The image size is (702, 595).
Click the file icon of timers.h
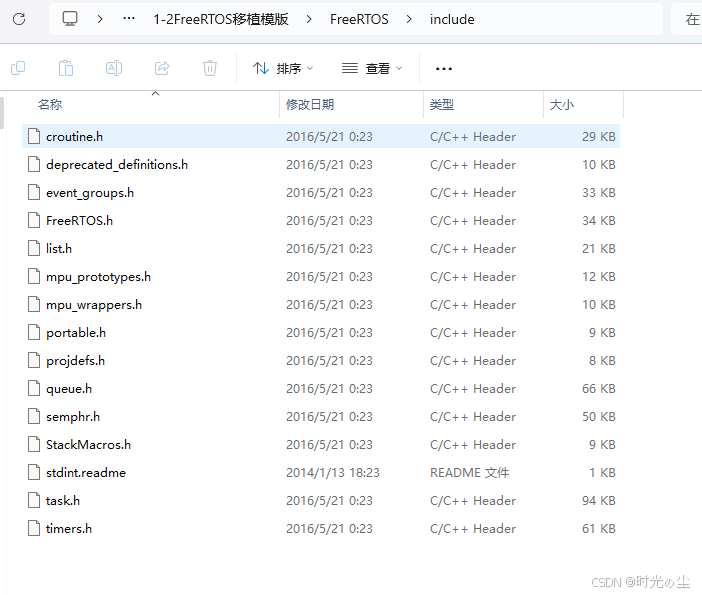coord(34,528)
